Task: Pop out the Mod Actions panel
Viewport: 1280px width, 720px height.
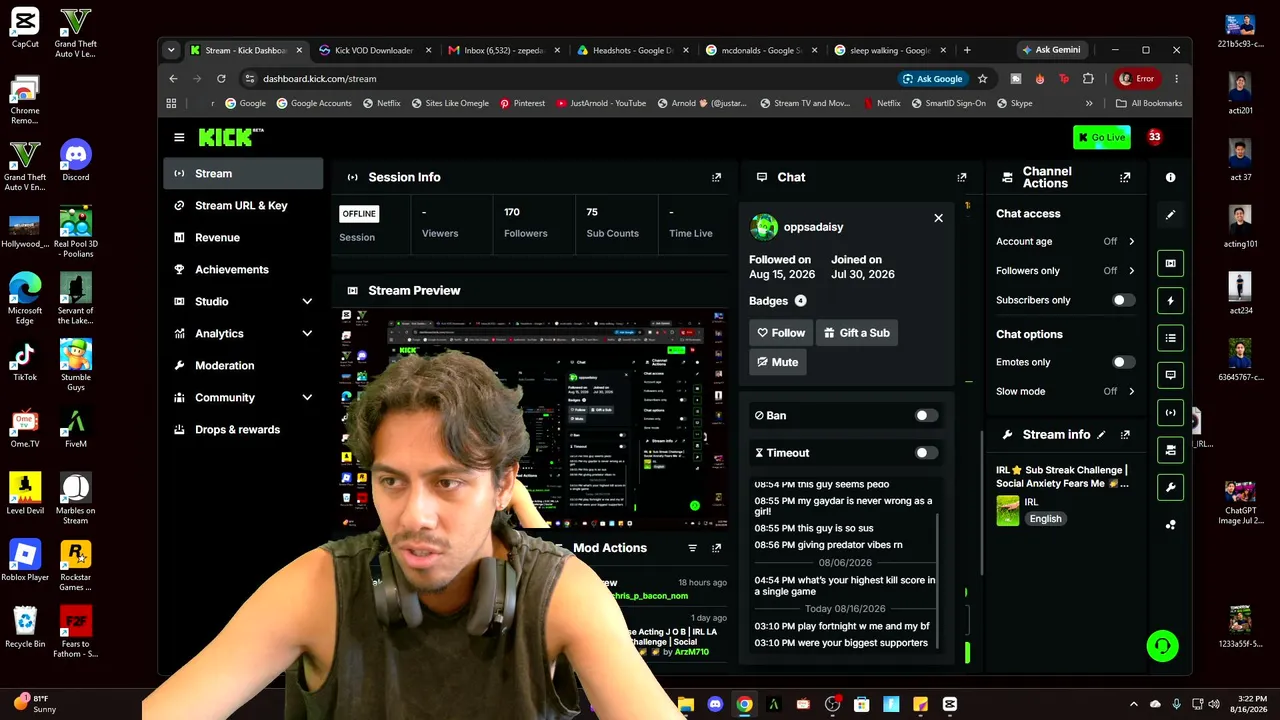Action: click(x=716, y=548)
